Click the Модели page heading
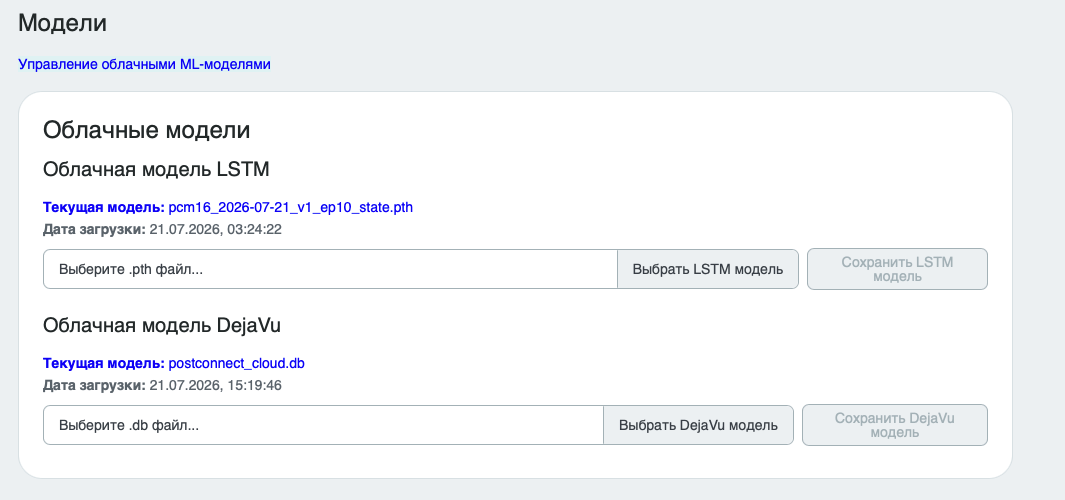This screenshot has height=500, width=1065. pyautogui.click(x=62, y=23)
